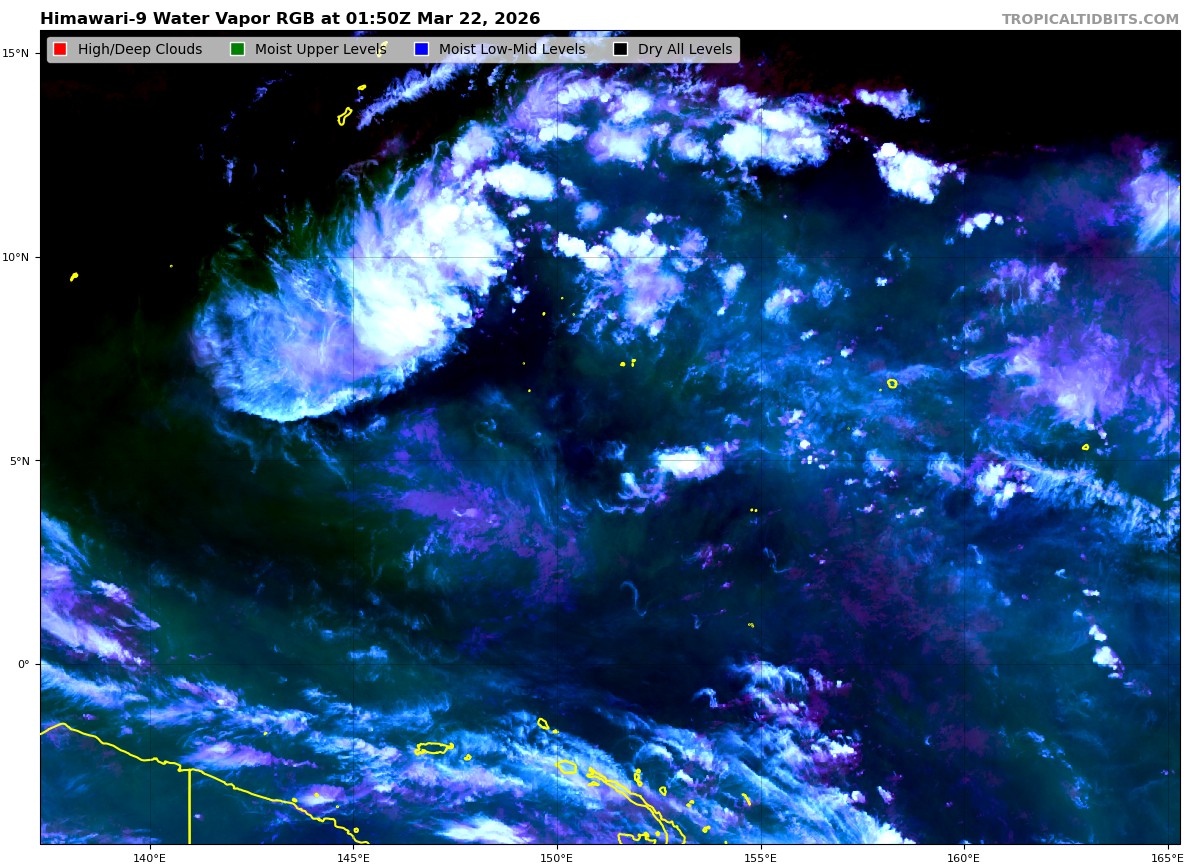Click the 0° equator tick label
This screenshot has width=1200, height=867.
click(x=25, y=664)
